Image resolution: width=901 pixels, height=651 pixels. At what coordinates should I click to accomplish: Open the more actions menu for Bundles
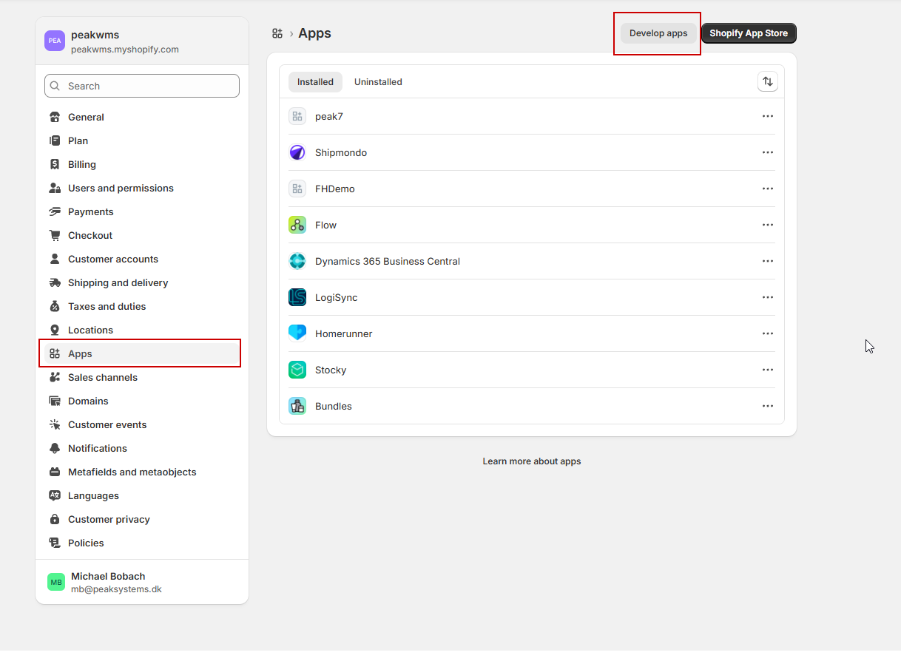pos(768,406)
